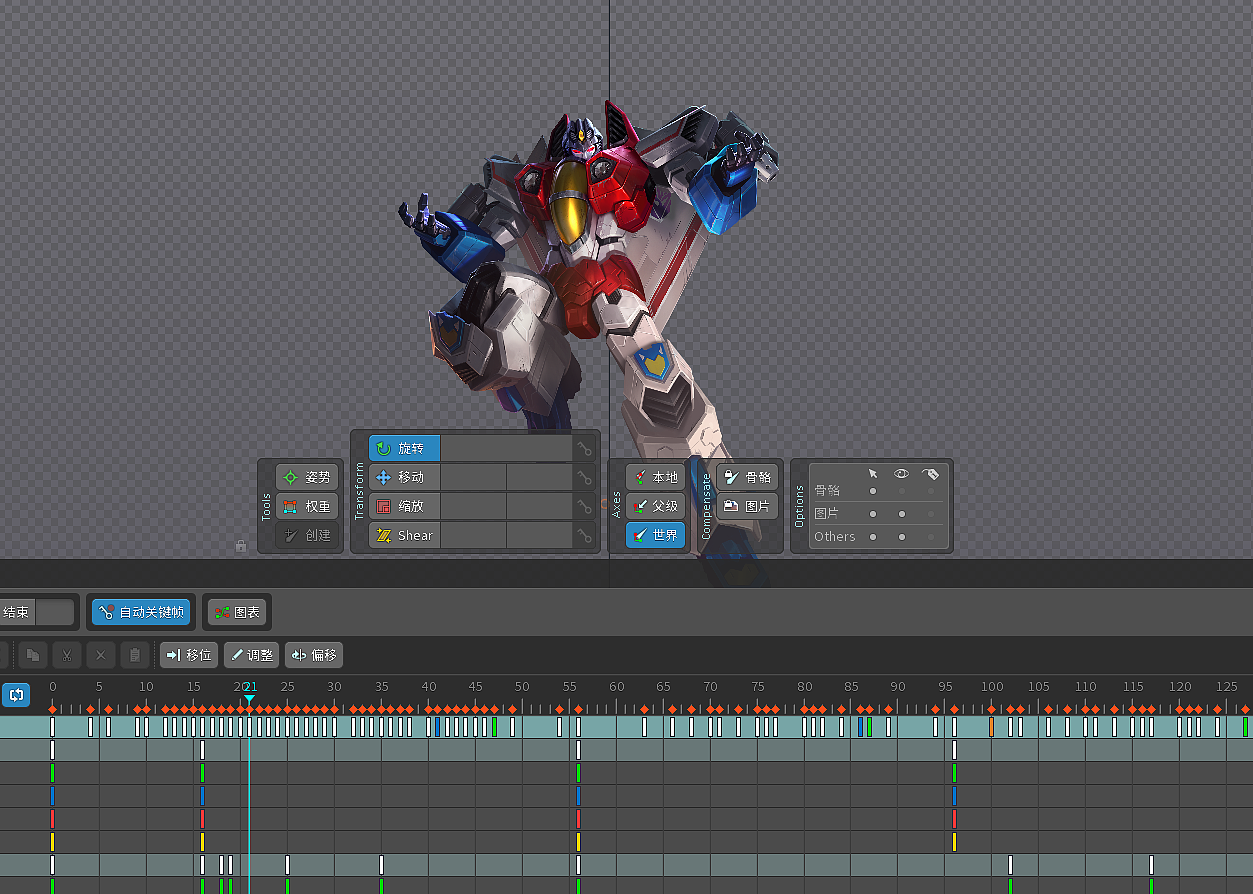Click the 调整 adjust button
1253x894 pixels.
251,655
